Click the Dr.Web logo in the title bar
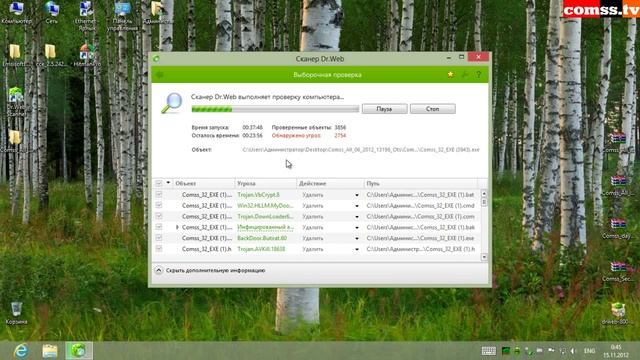This screenshot has width=640, height=360. point(156,59)
